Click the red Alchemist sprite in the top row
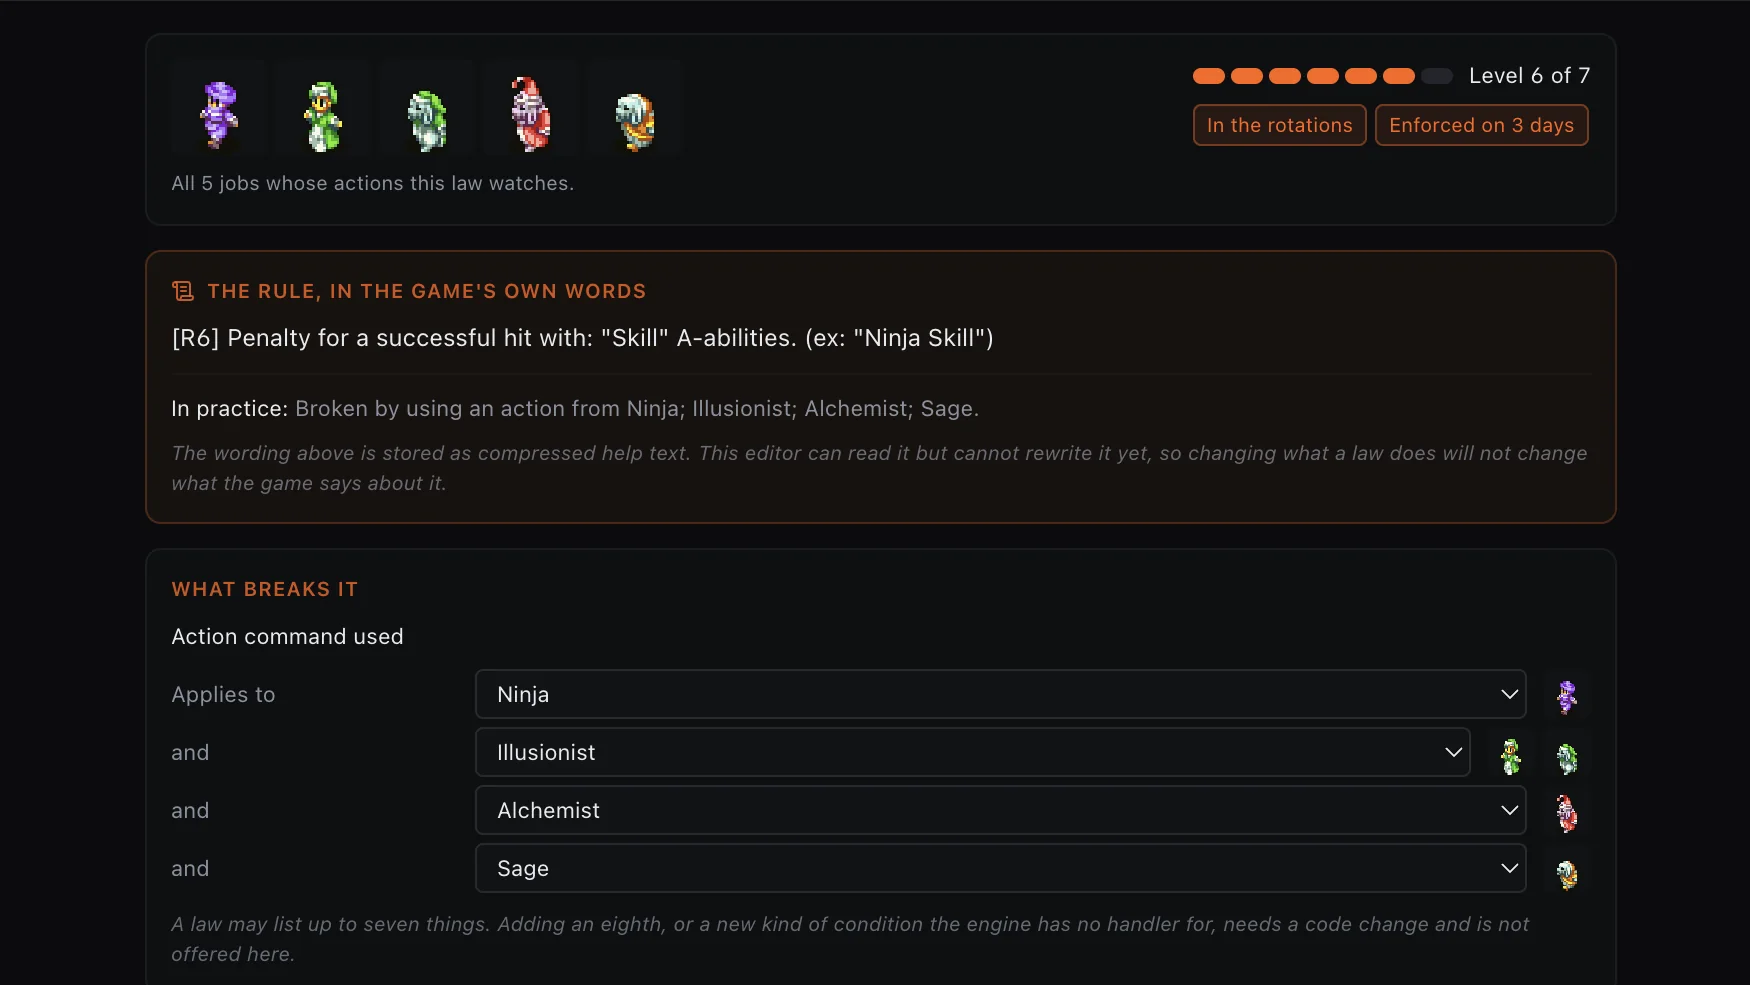 tap(531, 114)
